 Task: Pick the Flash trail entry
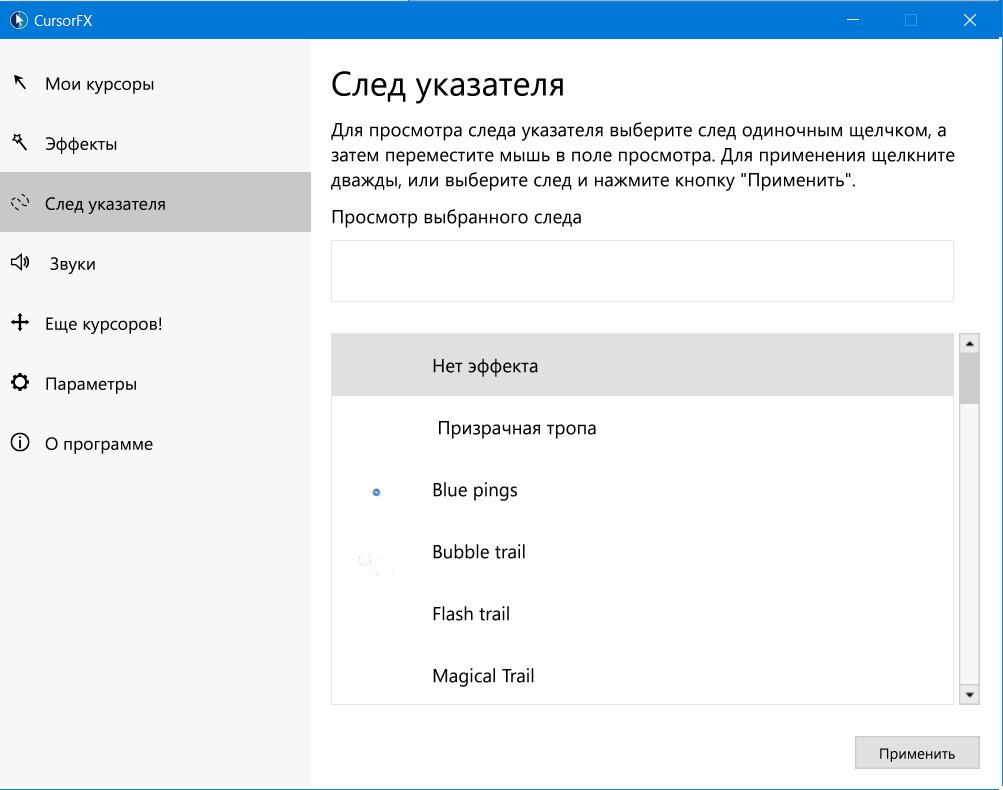point(642,613)
